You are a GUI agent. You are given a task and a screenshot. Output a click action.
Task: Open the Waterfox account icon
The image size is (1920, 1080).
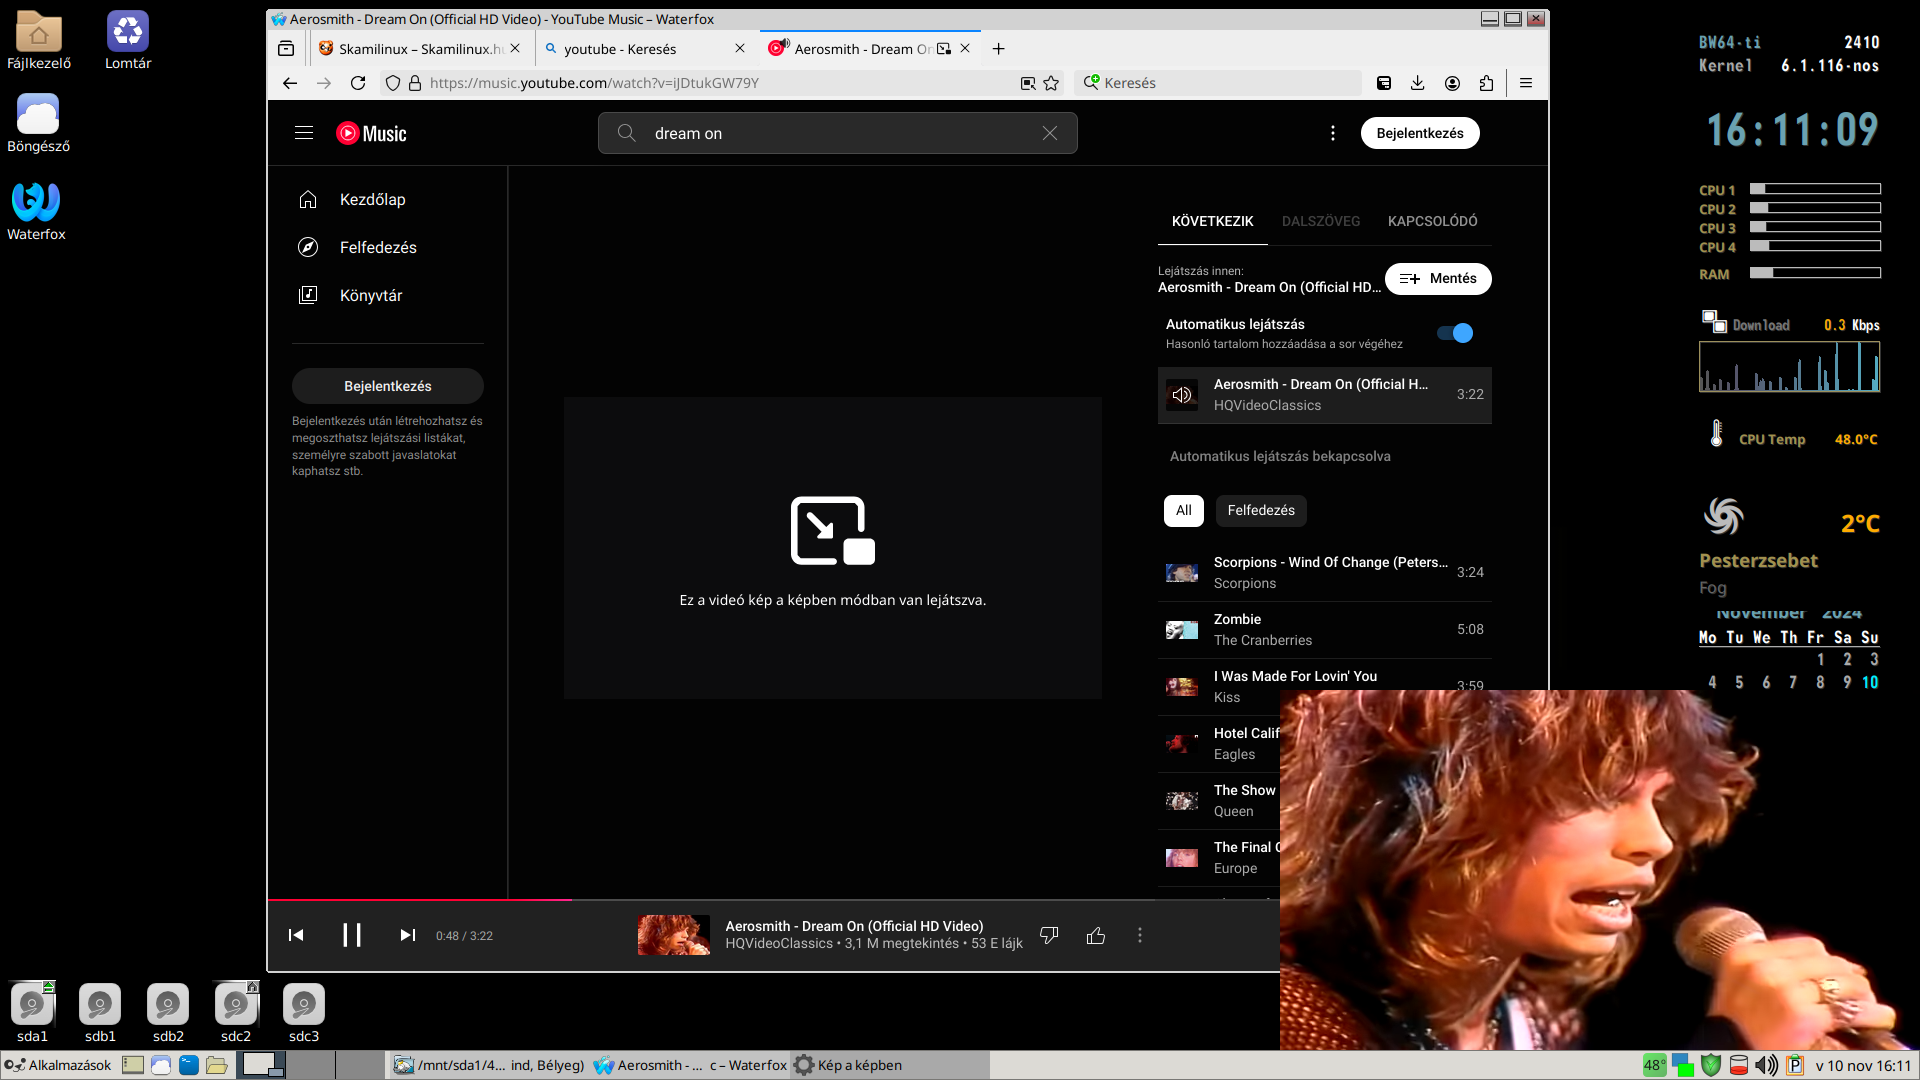(1452, 83)
